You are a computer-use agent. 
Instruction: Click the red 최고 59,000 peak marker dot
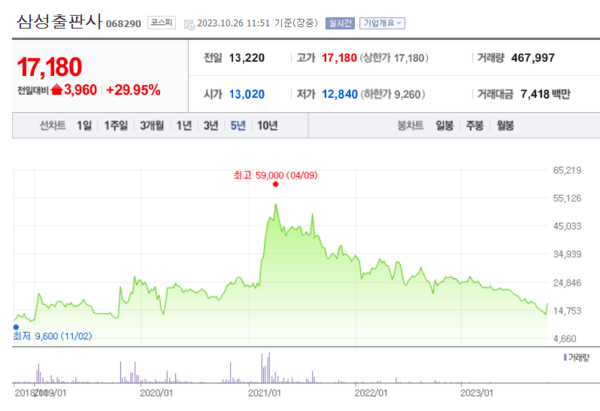pos(275,185)
